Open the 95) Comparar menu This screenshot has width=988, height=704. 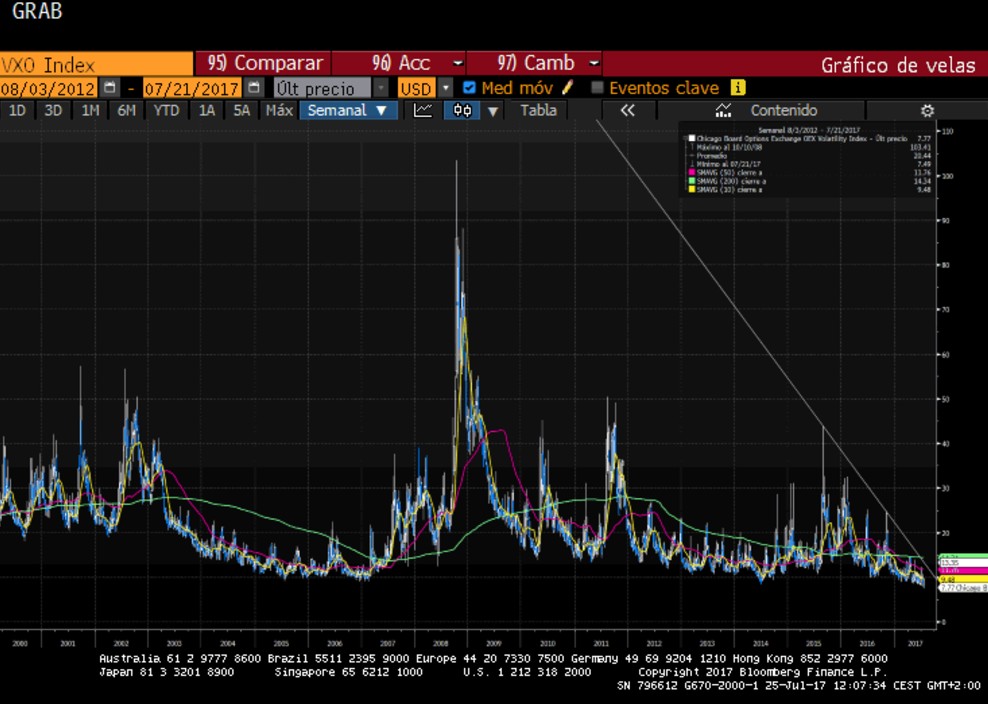click(x=264, y=64)
